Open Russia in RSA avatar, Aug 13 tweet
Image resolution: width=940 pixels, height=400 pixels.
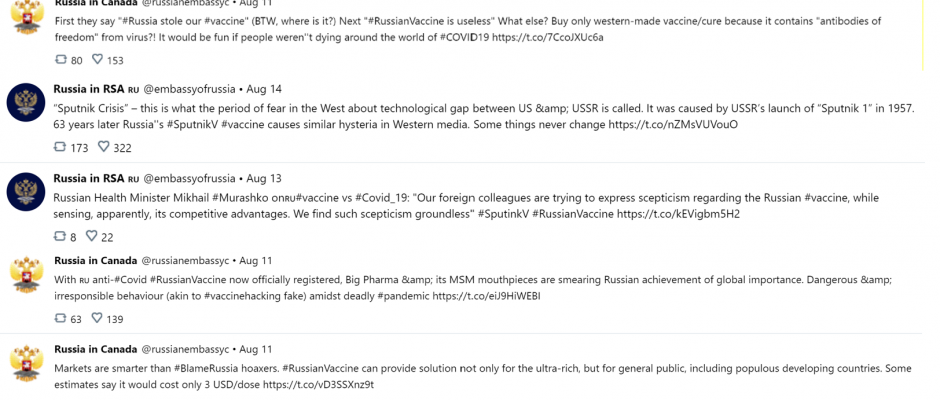click(26, 192)
